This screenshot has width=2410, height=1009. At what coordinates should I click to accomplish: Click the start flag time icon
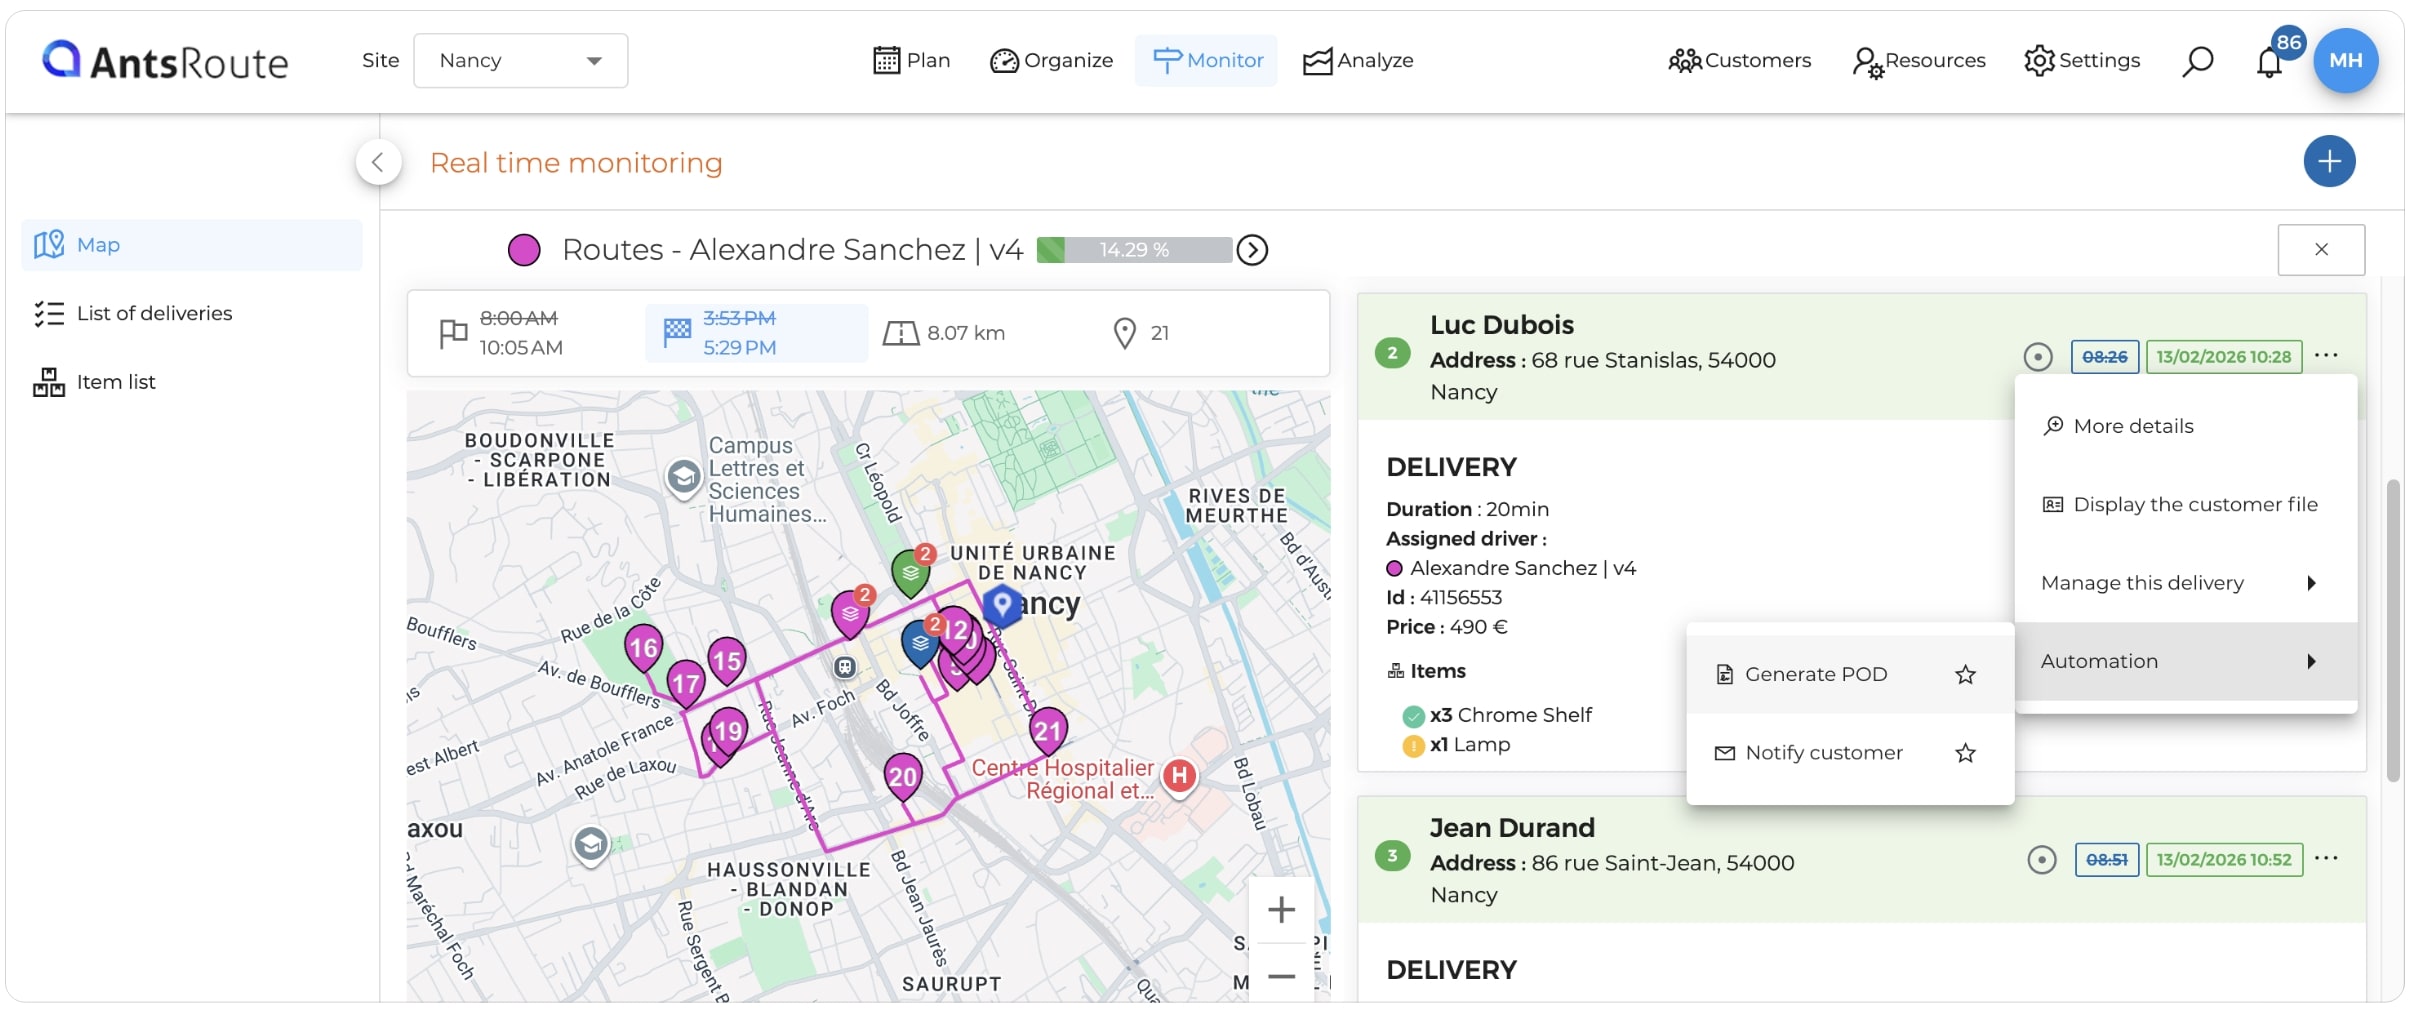pos(453,332)
